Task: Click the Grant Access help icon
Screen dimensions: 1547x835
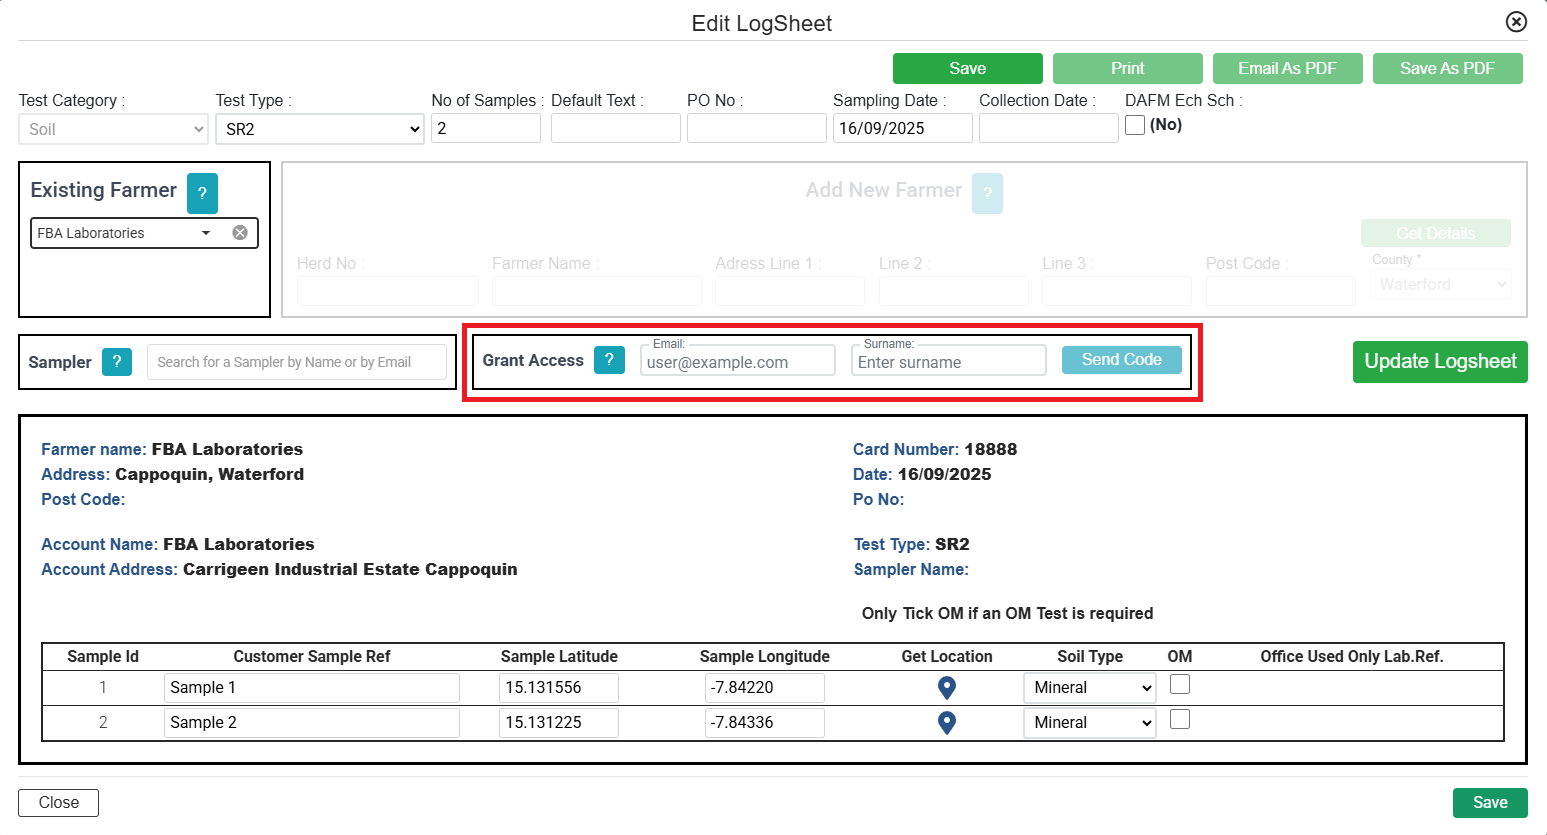Action: pos(609,360)
